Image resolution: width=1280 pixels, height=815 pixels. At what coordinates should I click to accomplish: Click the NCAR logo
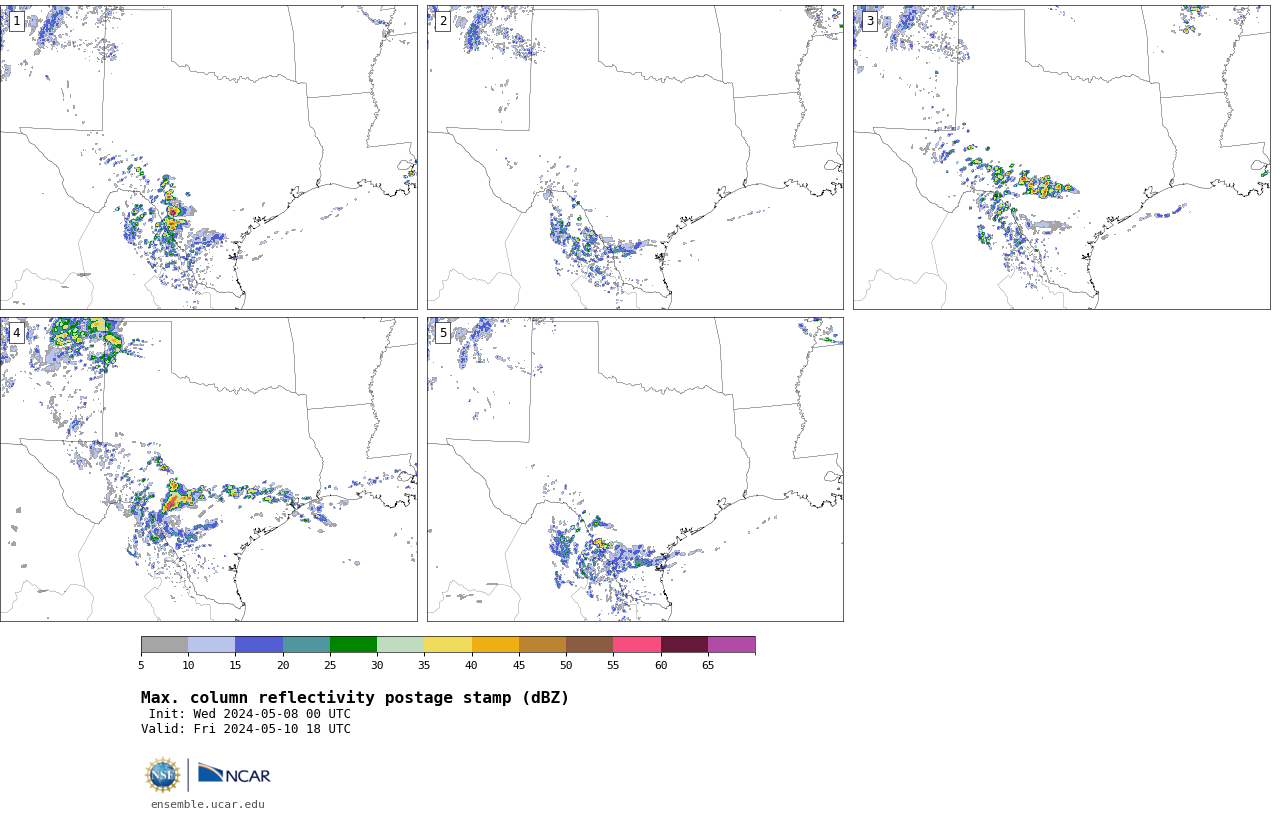pyautogui.click(x=234, y=774)
